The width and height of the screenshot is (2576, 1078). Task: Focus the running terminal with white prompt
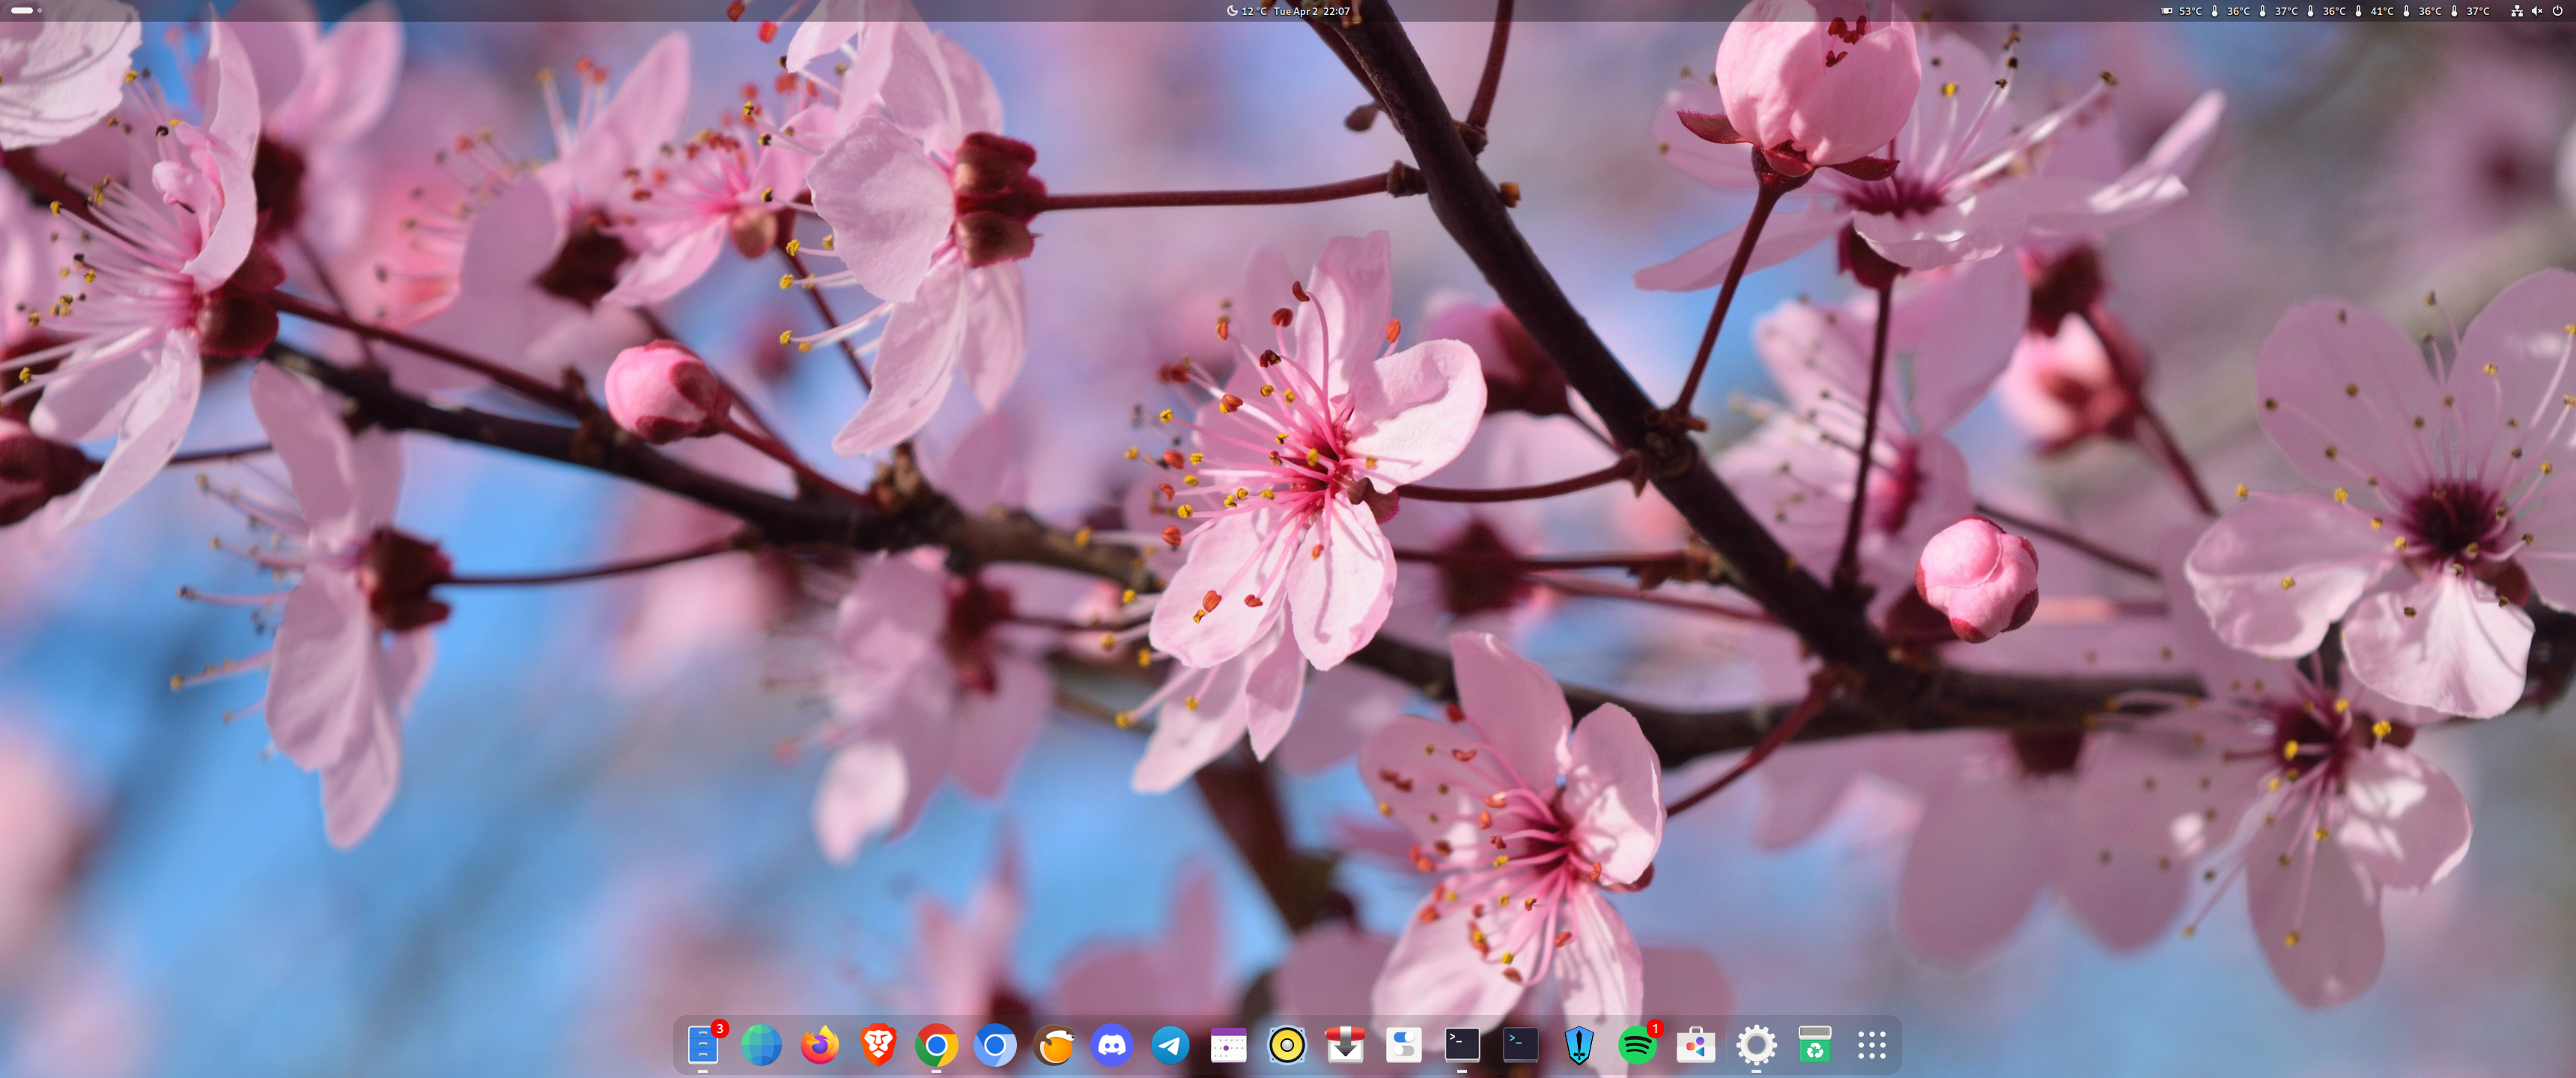pyautogui.click(x=1462, y=1045)
